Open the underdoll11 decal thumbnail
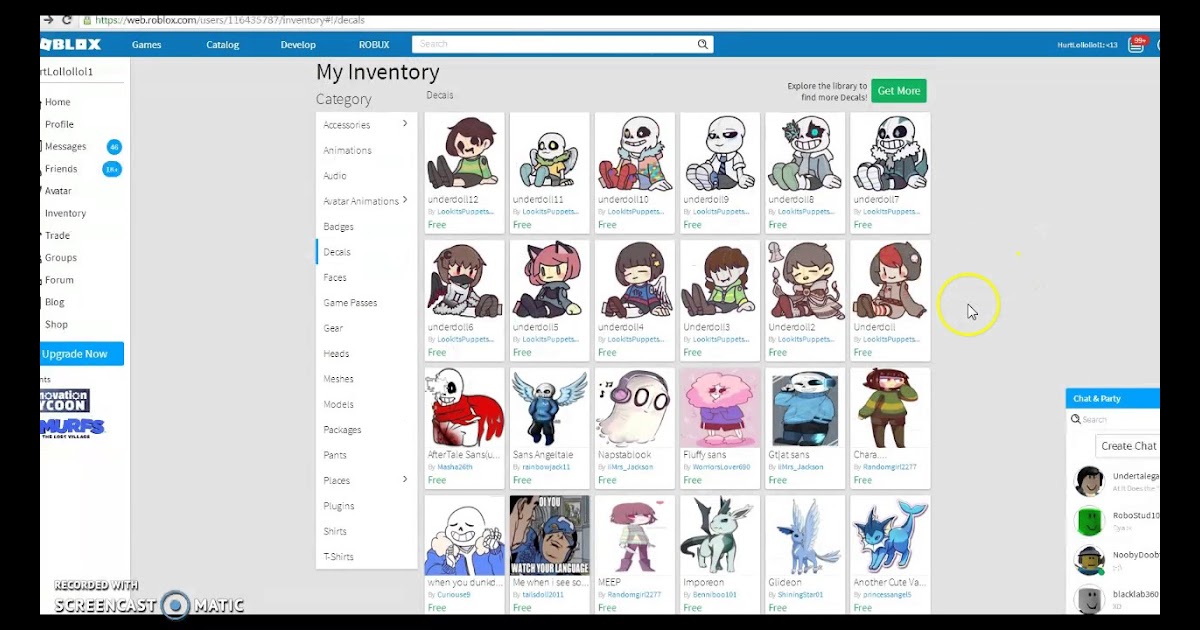The width and height of the screenshot is (1200, 630). click(550, 152)
